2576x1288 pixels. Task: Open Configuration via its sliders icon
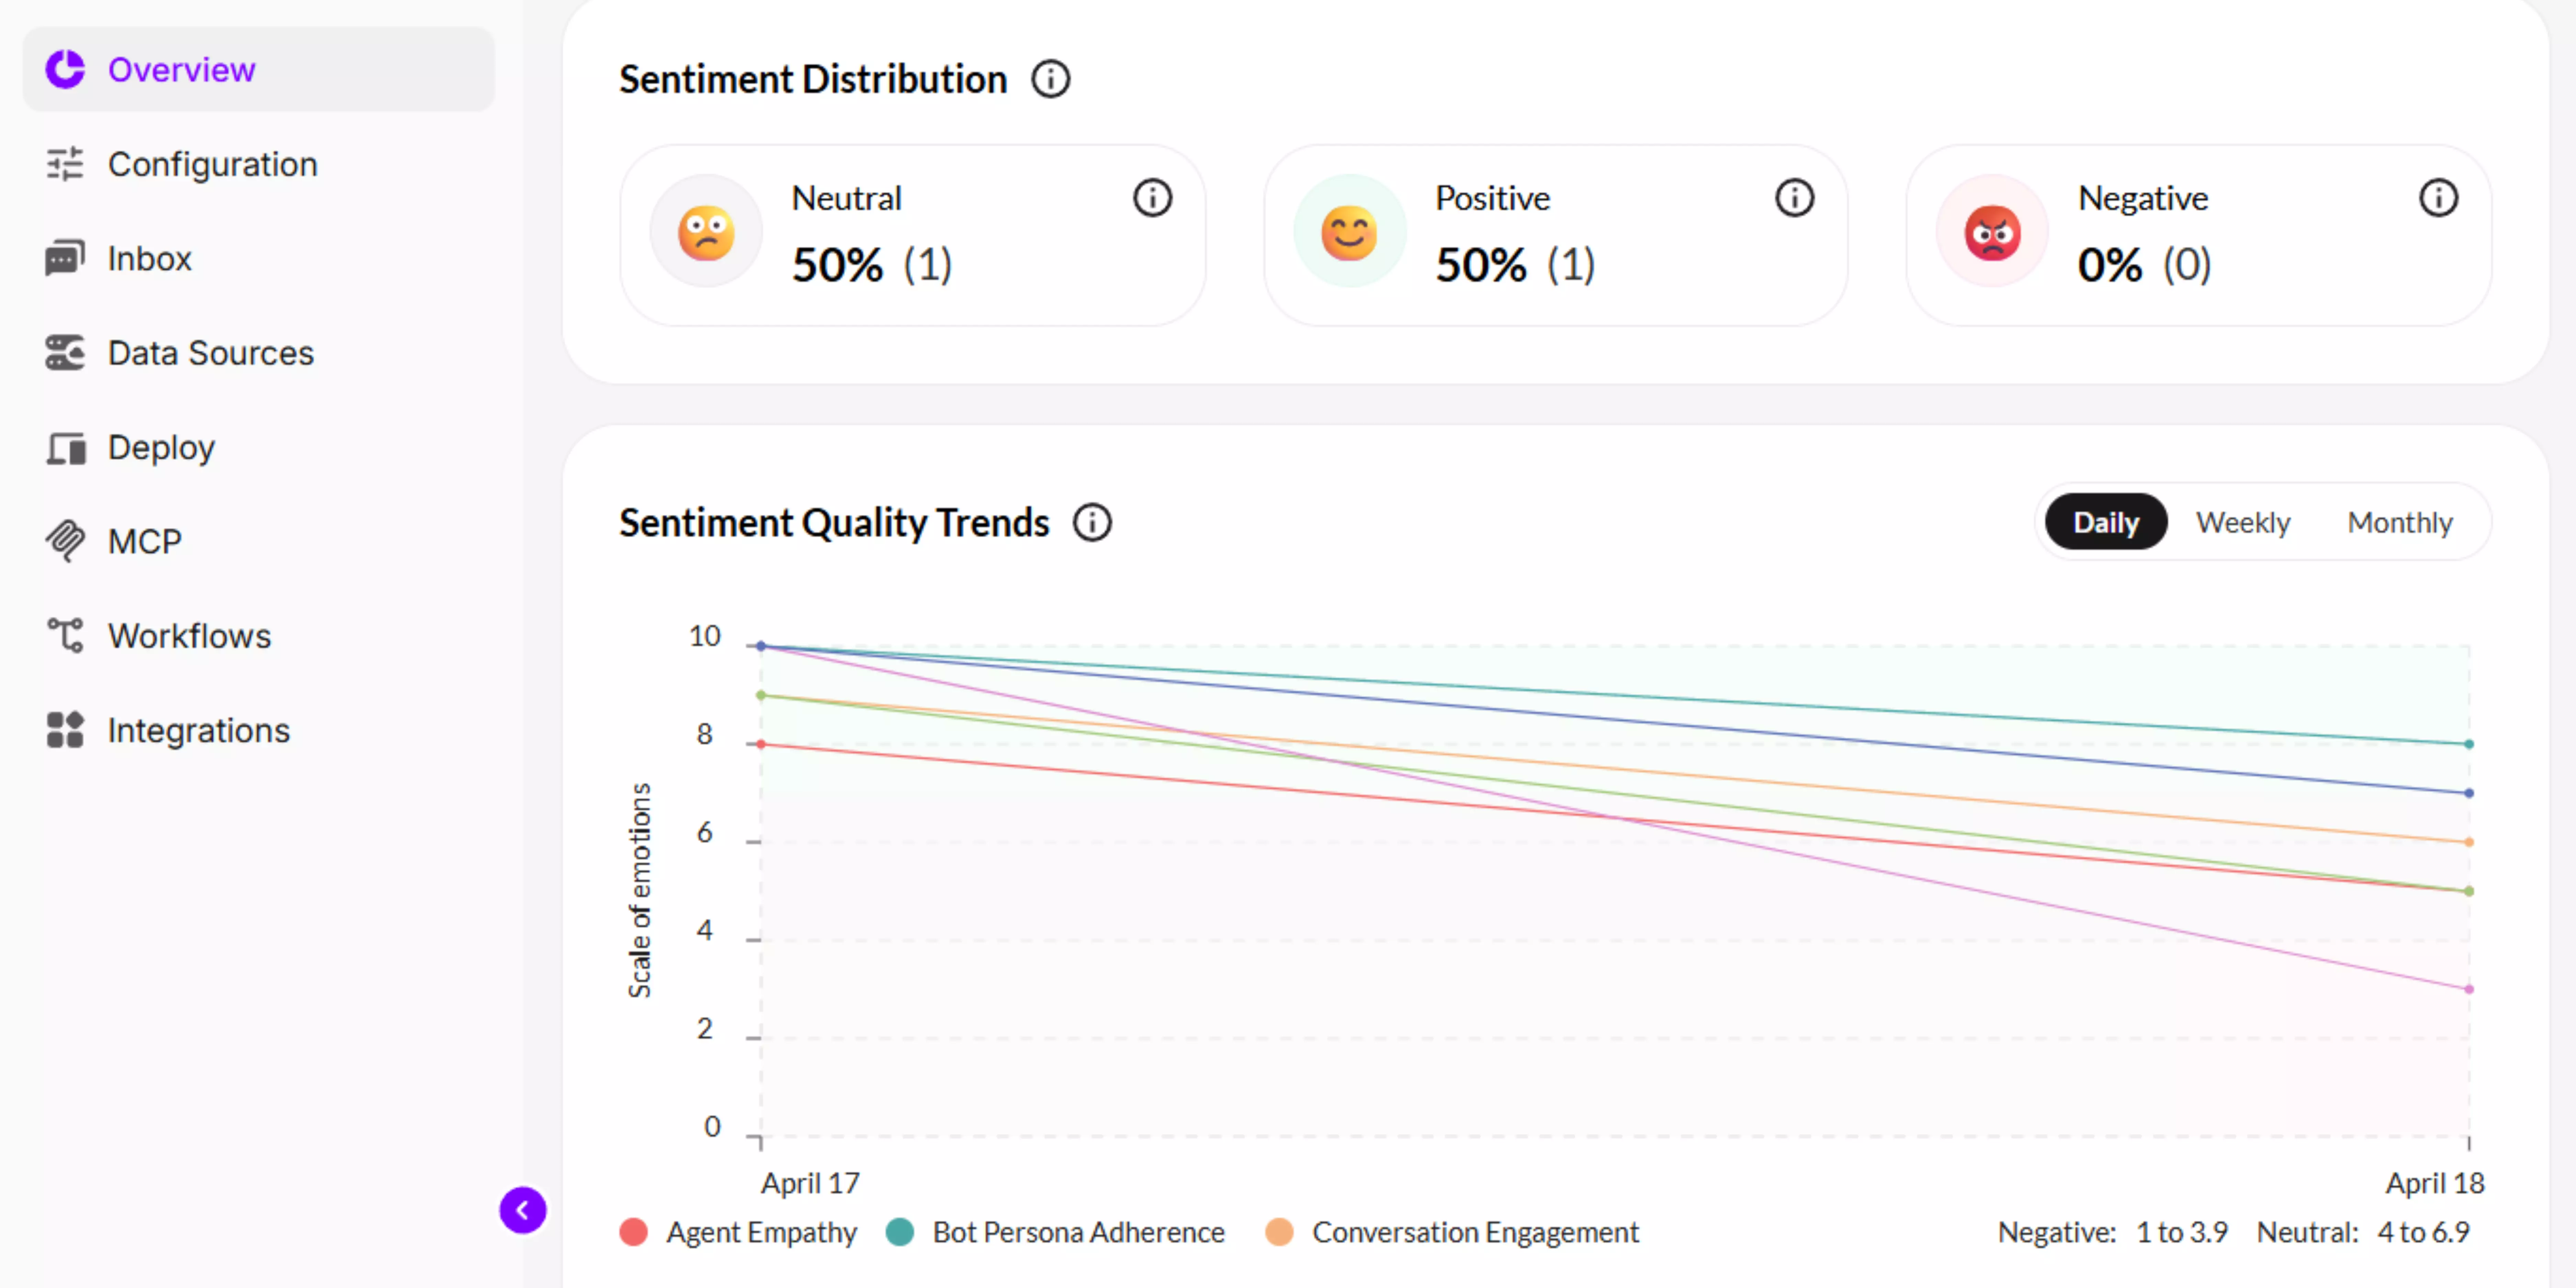pos(65,164)
